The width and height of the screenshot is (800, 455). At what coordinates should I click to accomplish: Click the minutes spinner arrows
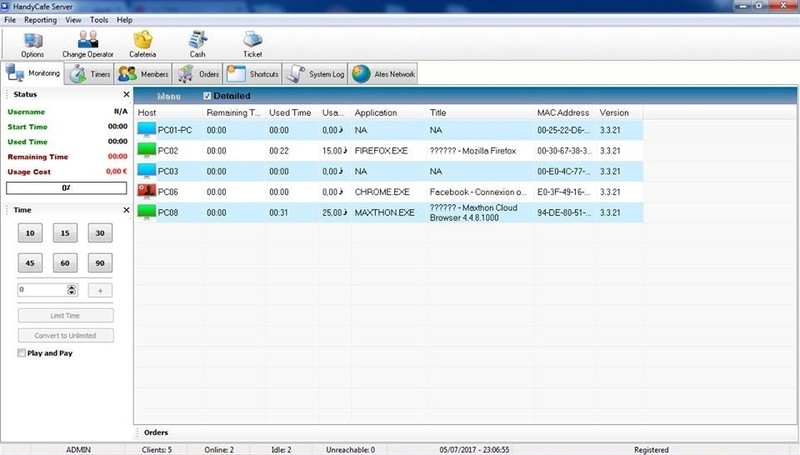coord(72,290)
